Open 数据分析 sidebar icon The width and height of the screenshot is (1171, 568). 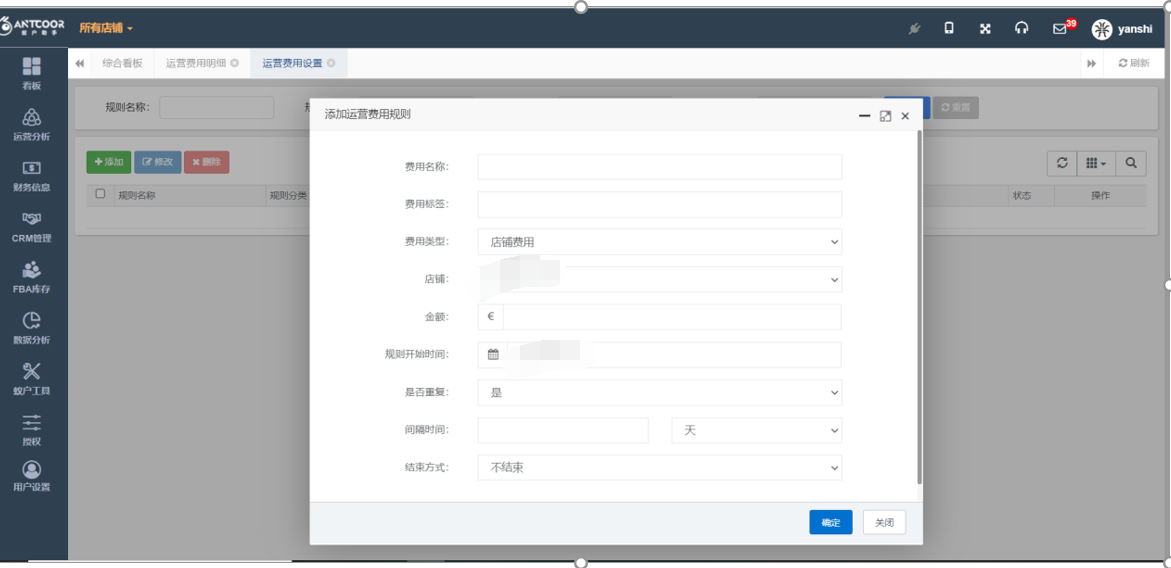[x=32, y=327]
